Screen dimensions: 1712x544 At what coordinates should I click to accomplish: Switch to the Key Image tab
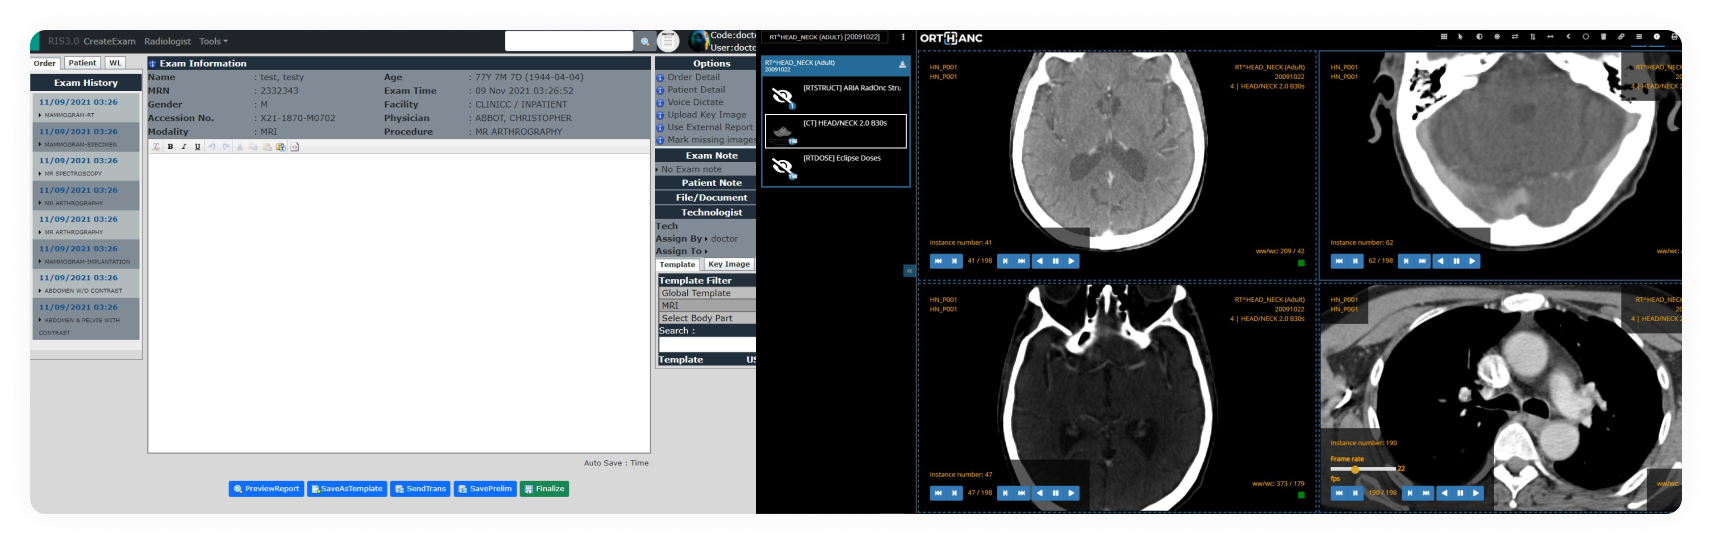[728, 265]
